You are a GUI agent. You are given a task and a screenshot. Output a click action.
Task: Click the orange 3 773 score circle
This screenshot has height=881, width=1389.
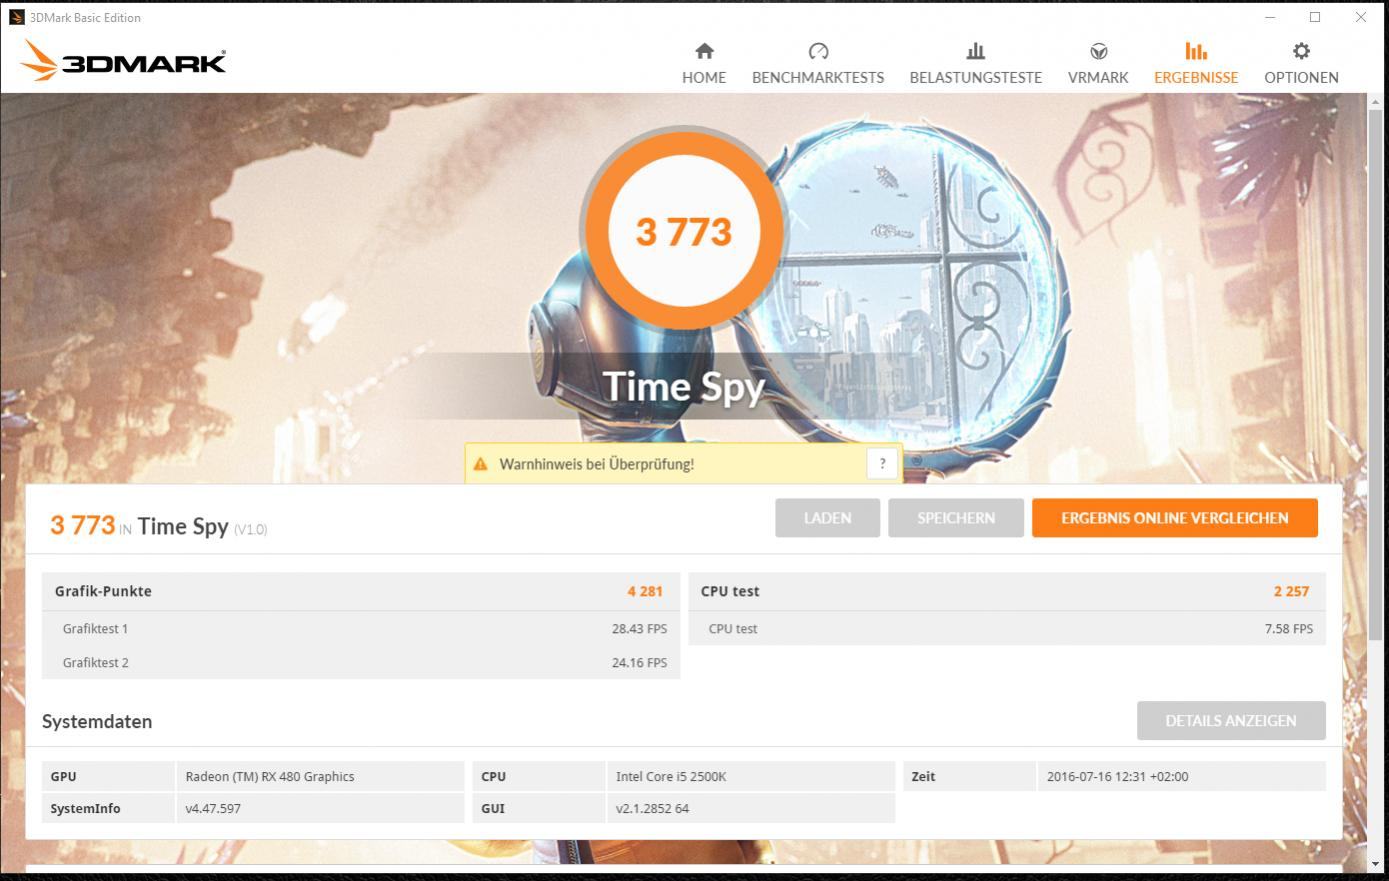[684, 232]
